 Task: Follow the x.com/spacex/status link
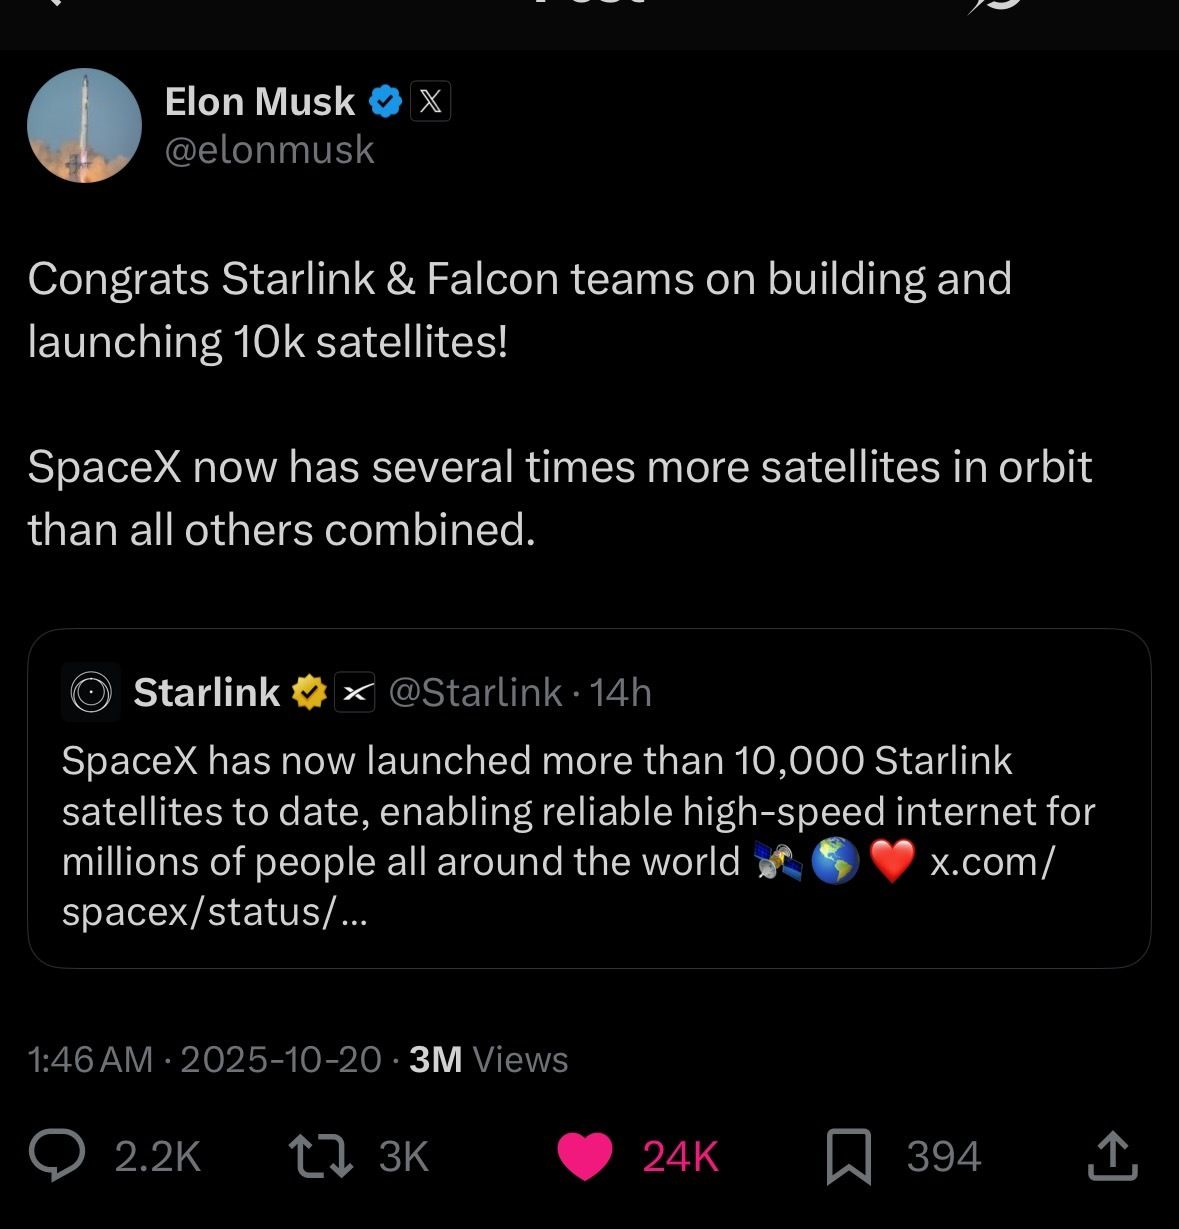991,862
